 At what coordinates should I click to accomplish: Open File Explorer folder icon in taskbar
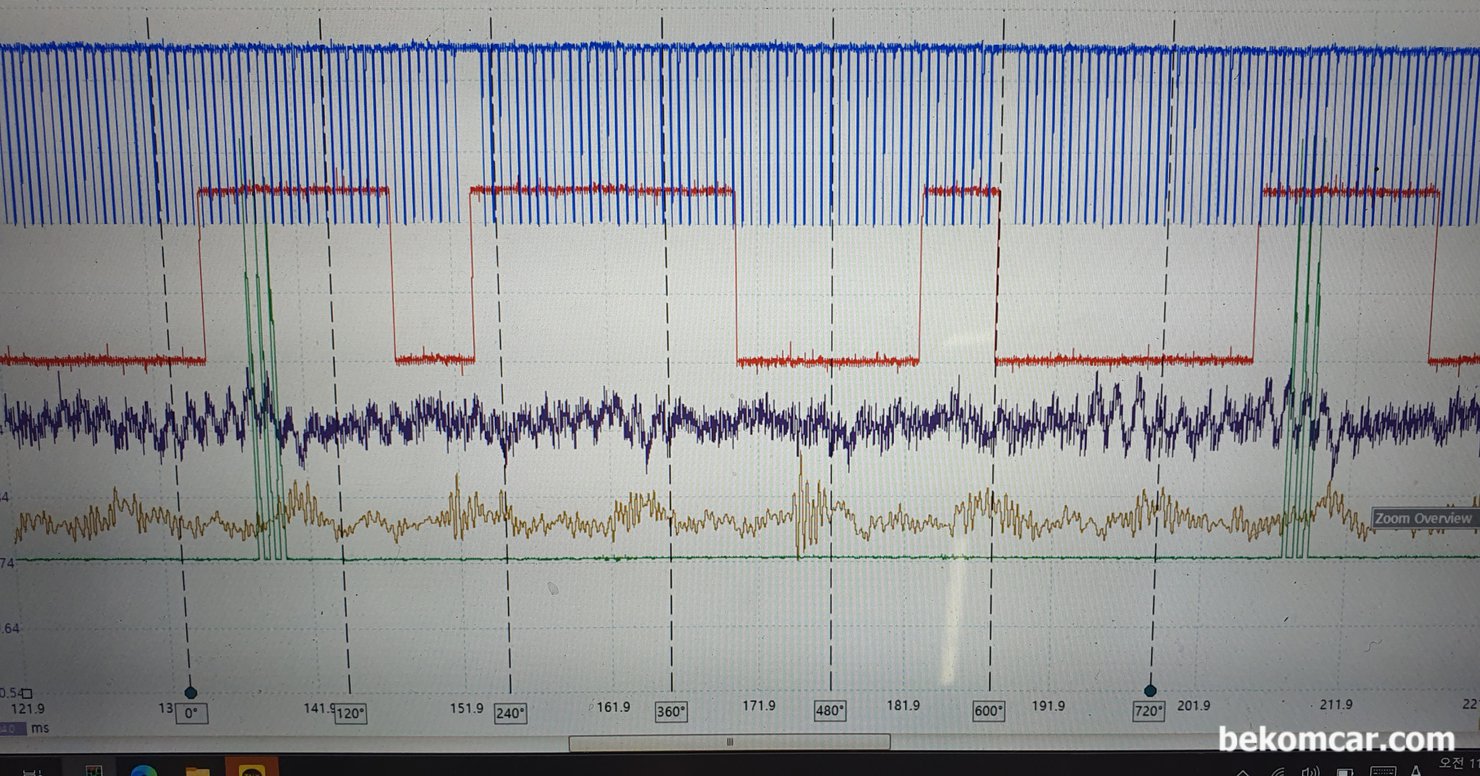pos(197,771)
